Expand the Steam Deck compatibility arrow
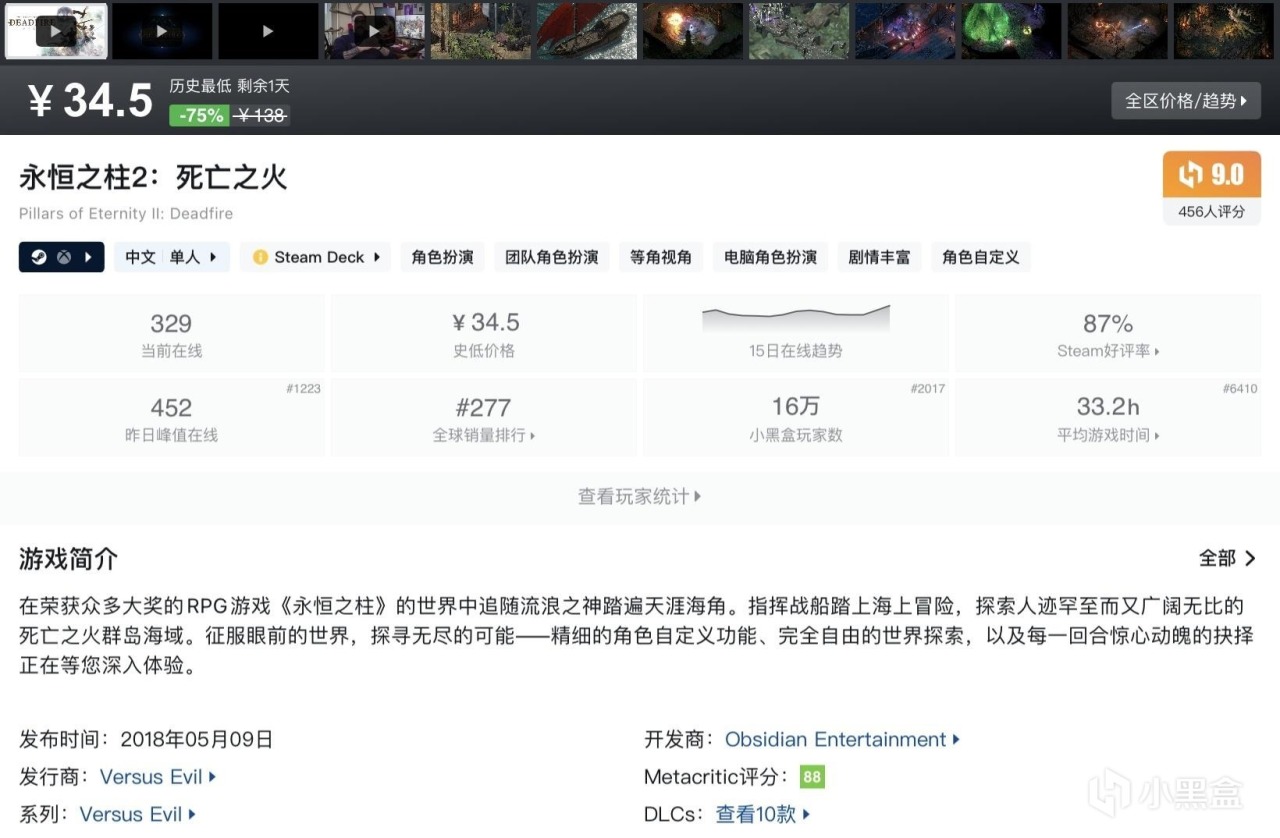This screenshot has width=1280, height=838. point(377,257)
